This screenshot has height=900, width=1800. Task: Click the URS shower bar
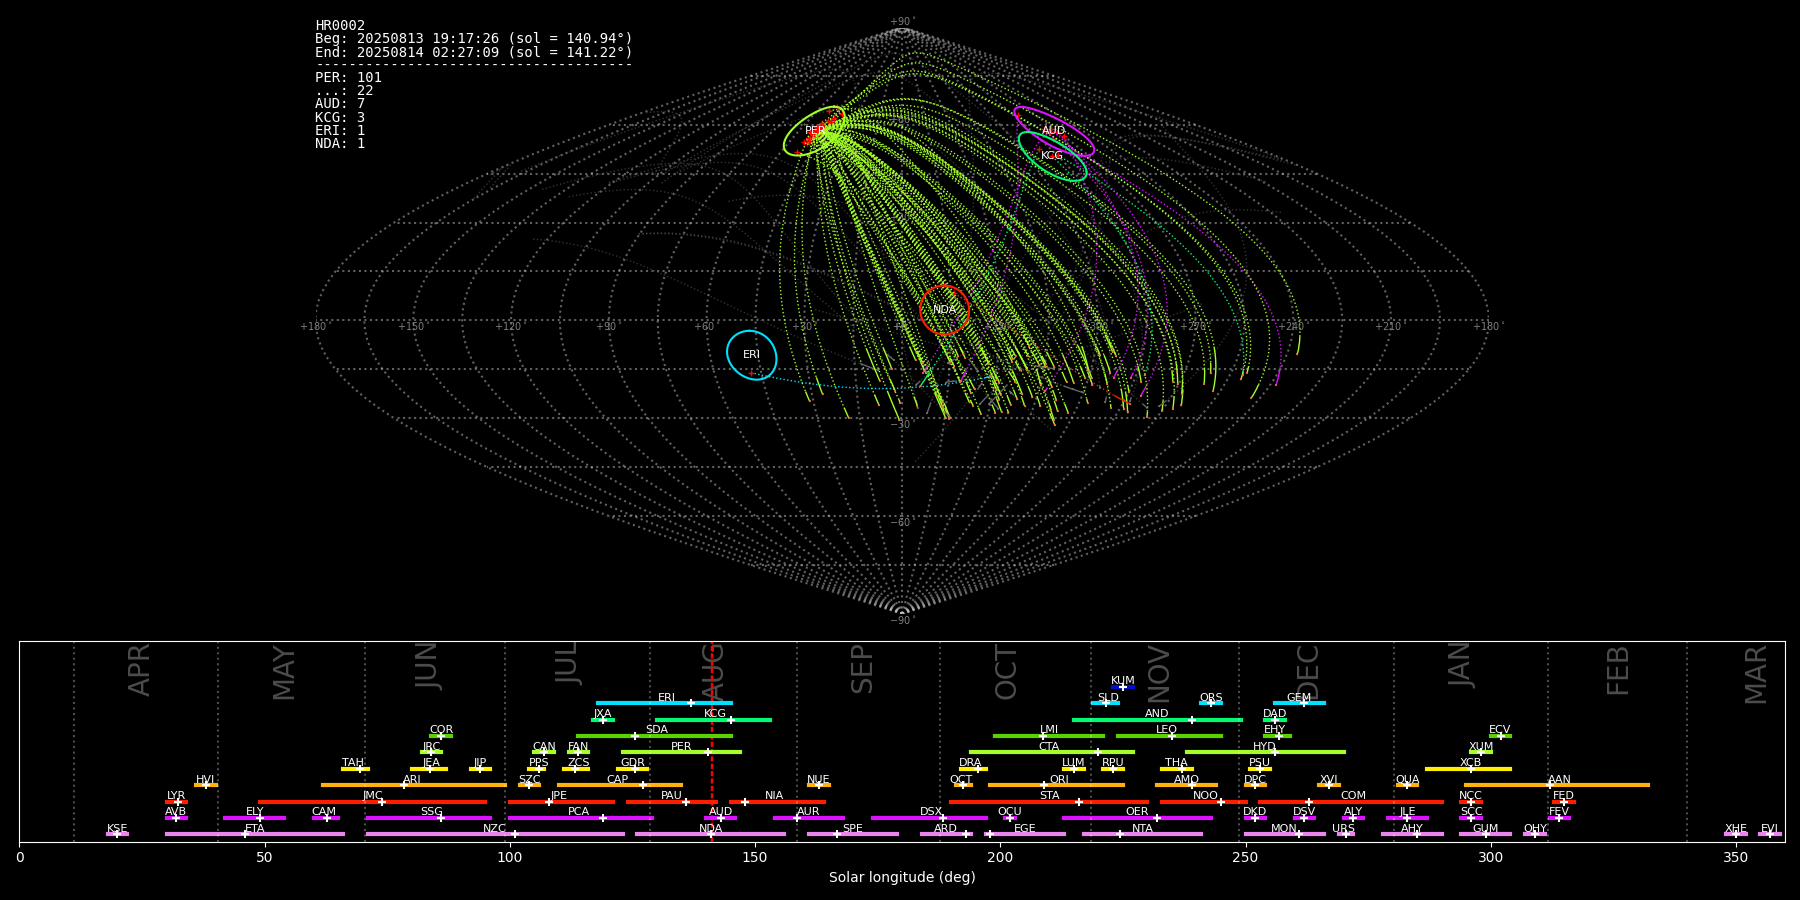point(1345,834)
